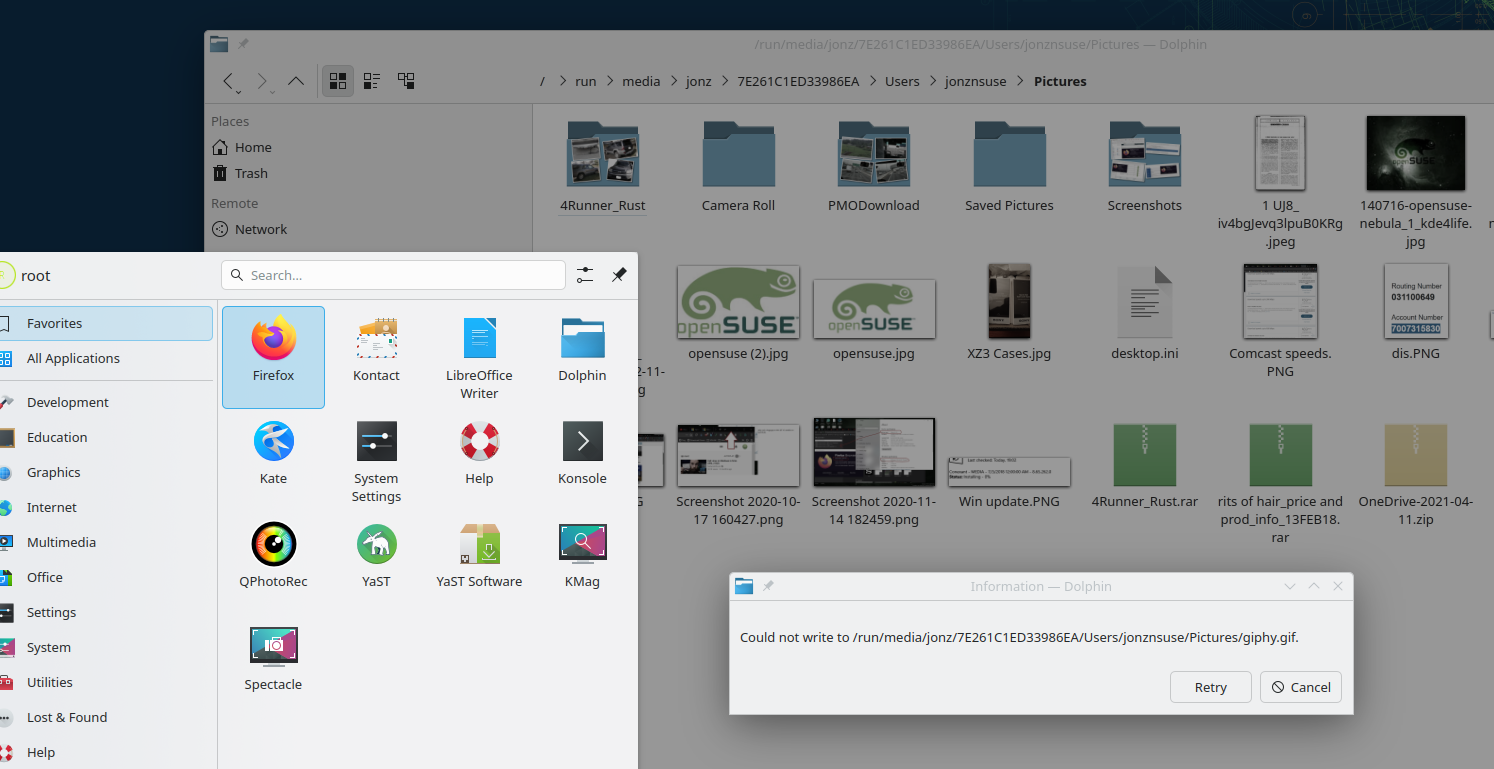The width and height of the screenshot is (1494, 769).
Task: Open launcher configure settings button
Action: (x=585, y=275)
